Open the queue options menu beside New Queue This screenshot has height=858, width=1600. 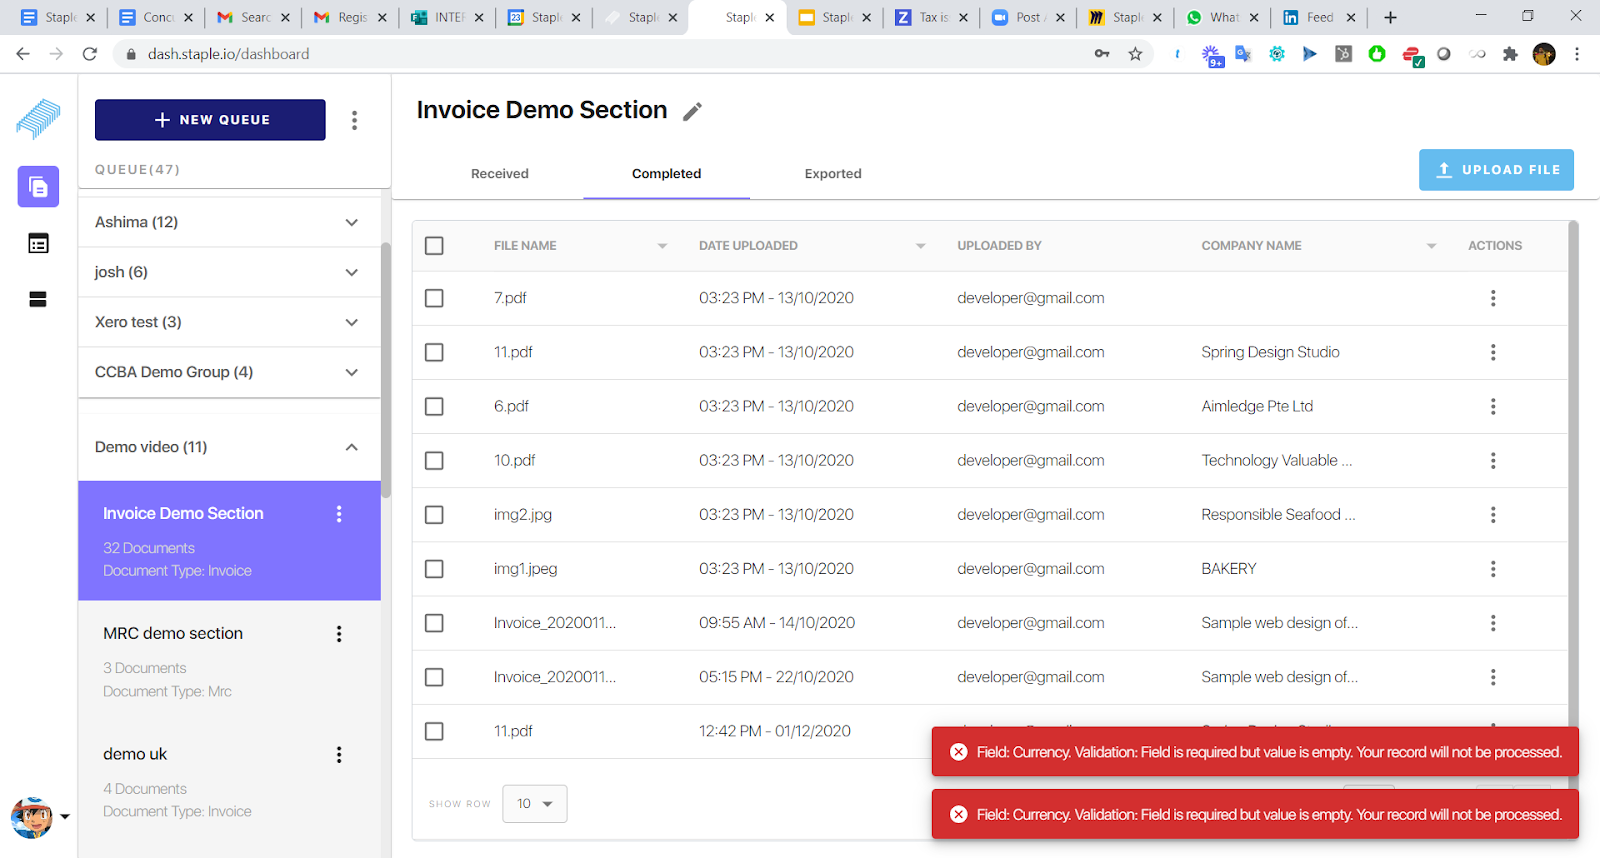click(354, 120)
